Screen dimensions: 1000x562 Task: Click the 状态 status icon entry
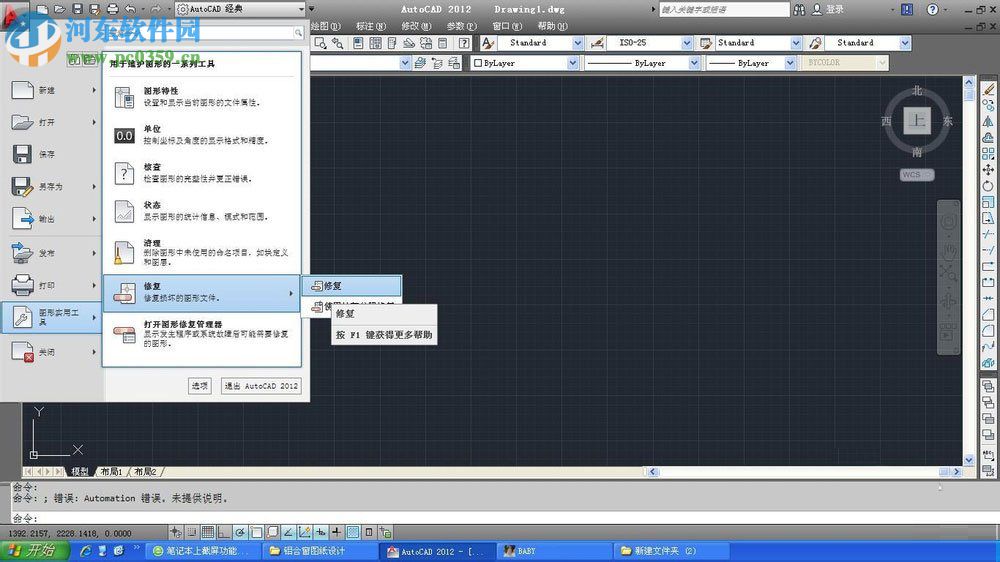point(202,211)
